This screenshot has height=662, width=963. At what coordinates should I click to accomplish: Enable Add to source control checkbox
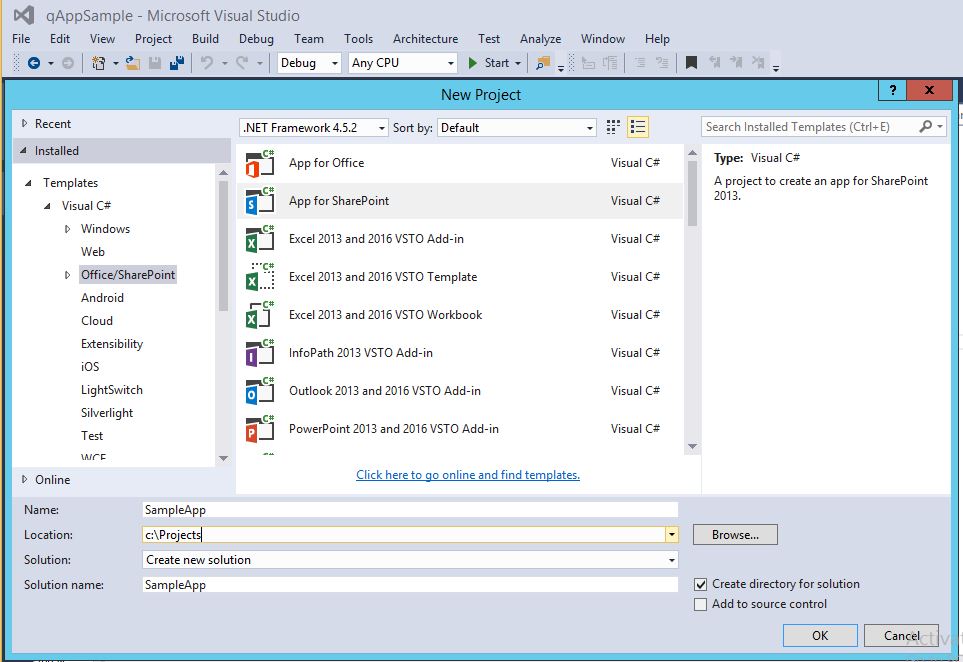pyautogui.click(x=700, y=604)
